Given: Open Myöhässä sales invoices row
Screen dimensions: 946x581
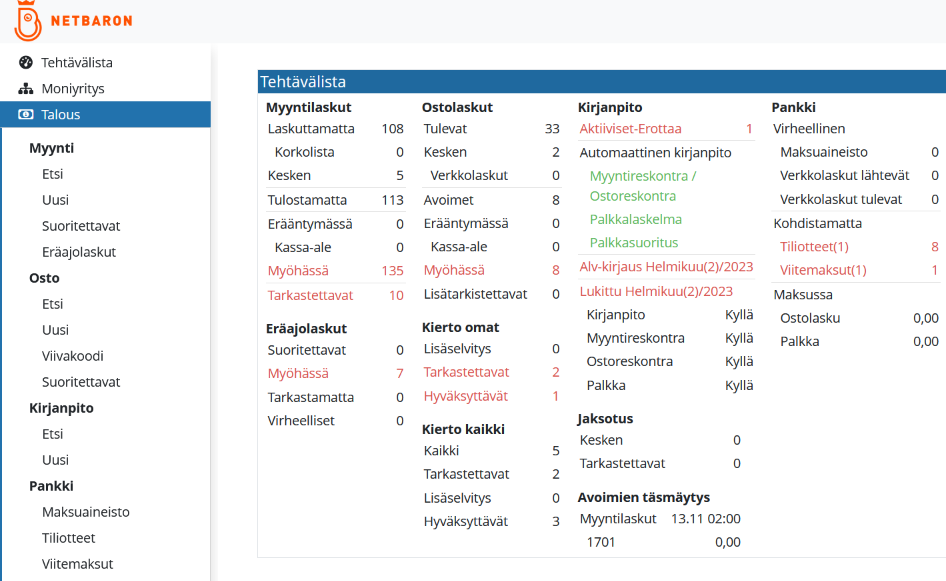Looking at the screenshot, I should coord(298,270).
